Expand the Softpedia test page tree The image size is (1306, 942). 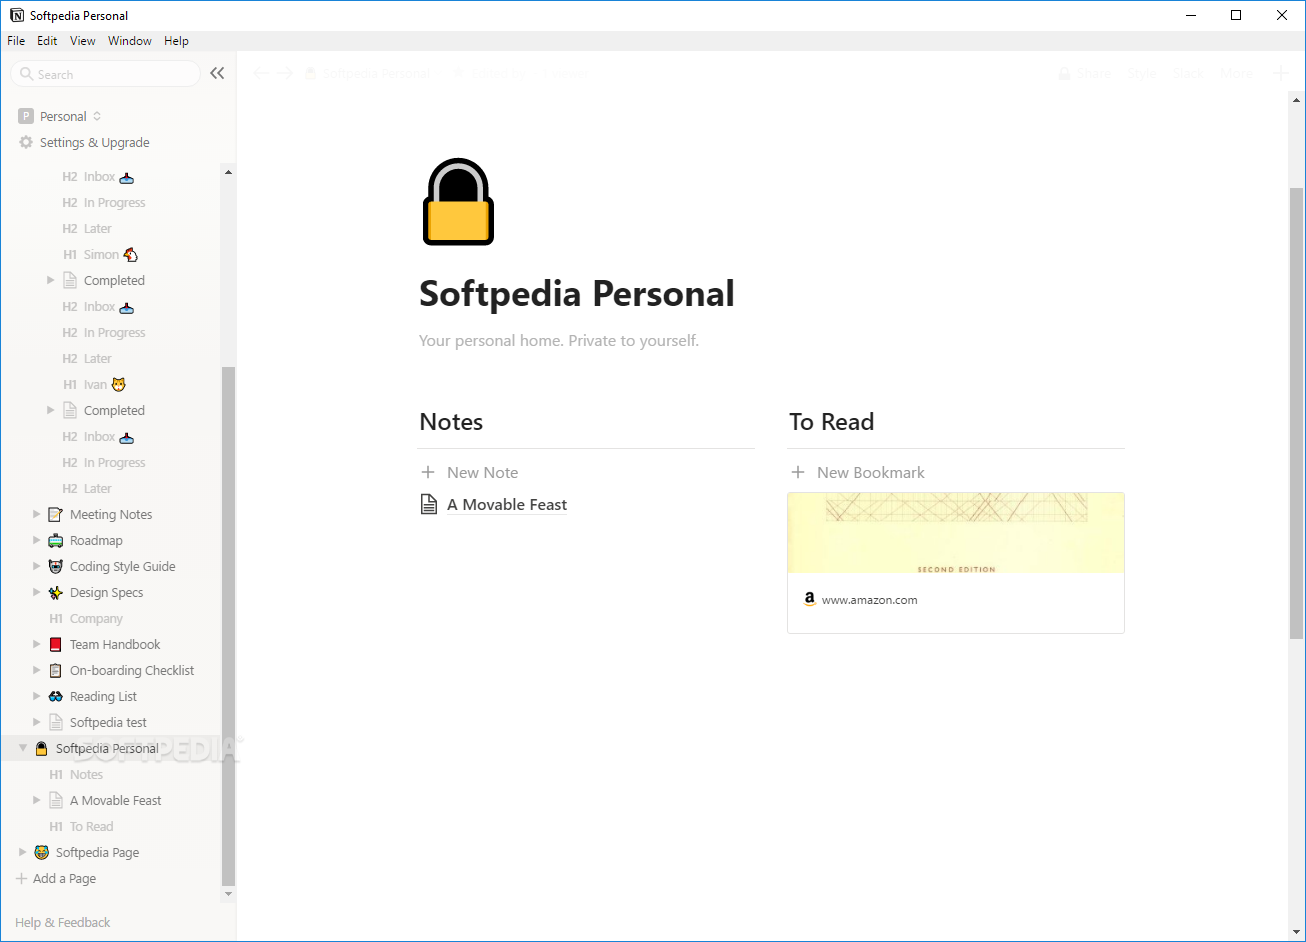click(37, 722)
